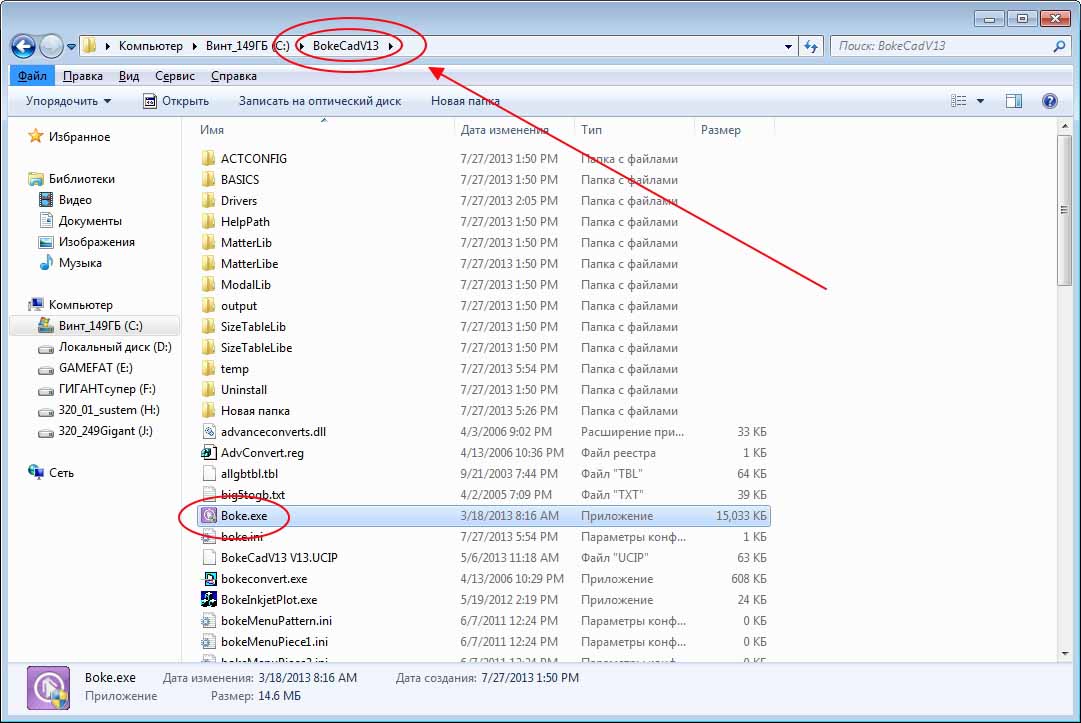This screenshot has width=1081, height=723.
Task: Select Библиотеки in the navigation pane
Action: coord(81,179)
